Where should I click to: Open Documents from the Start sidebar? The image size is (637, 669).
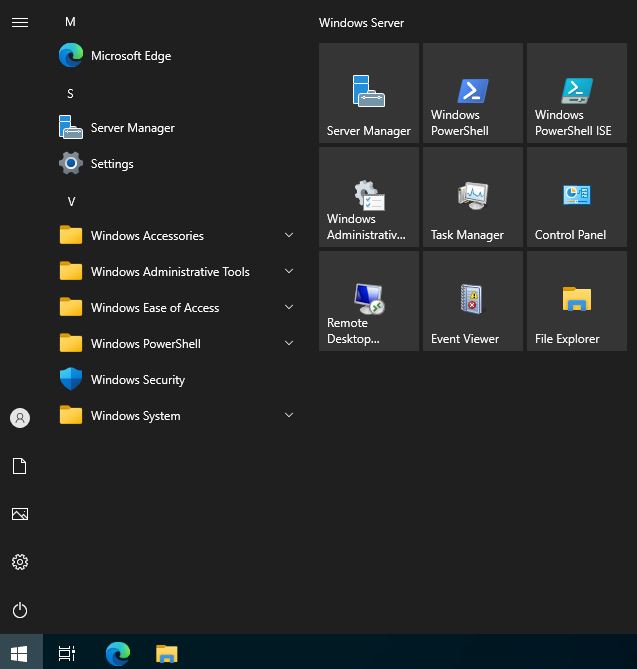coord(20,466)
